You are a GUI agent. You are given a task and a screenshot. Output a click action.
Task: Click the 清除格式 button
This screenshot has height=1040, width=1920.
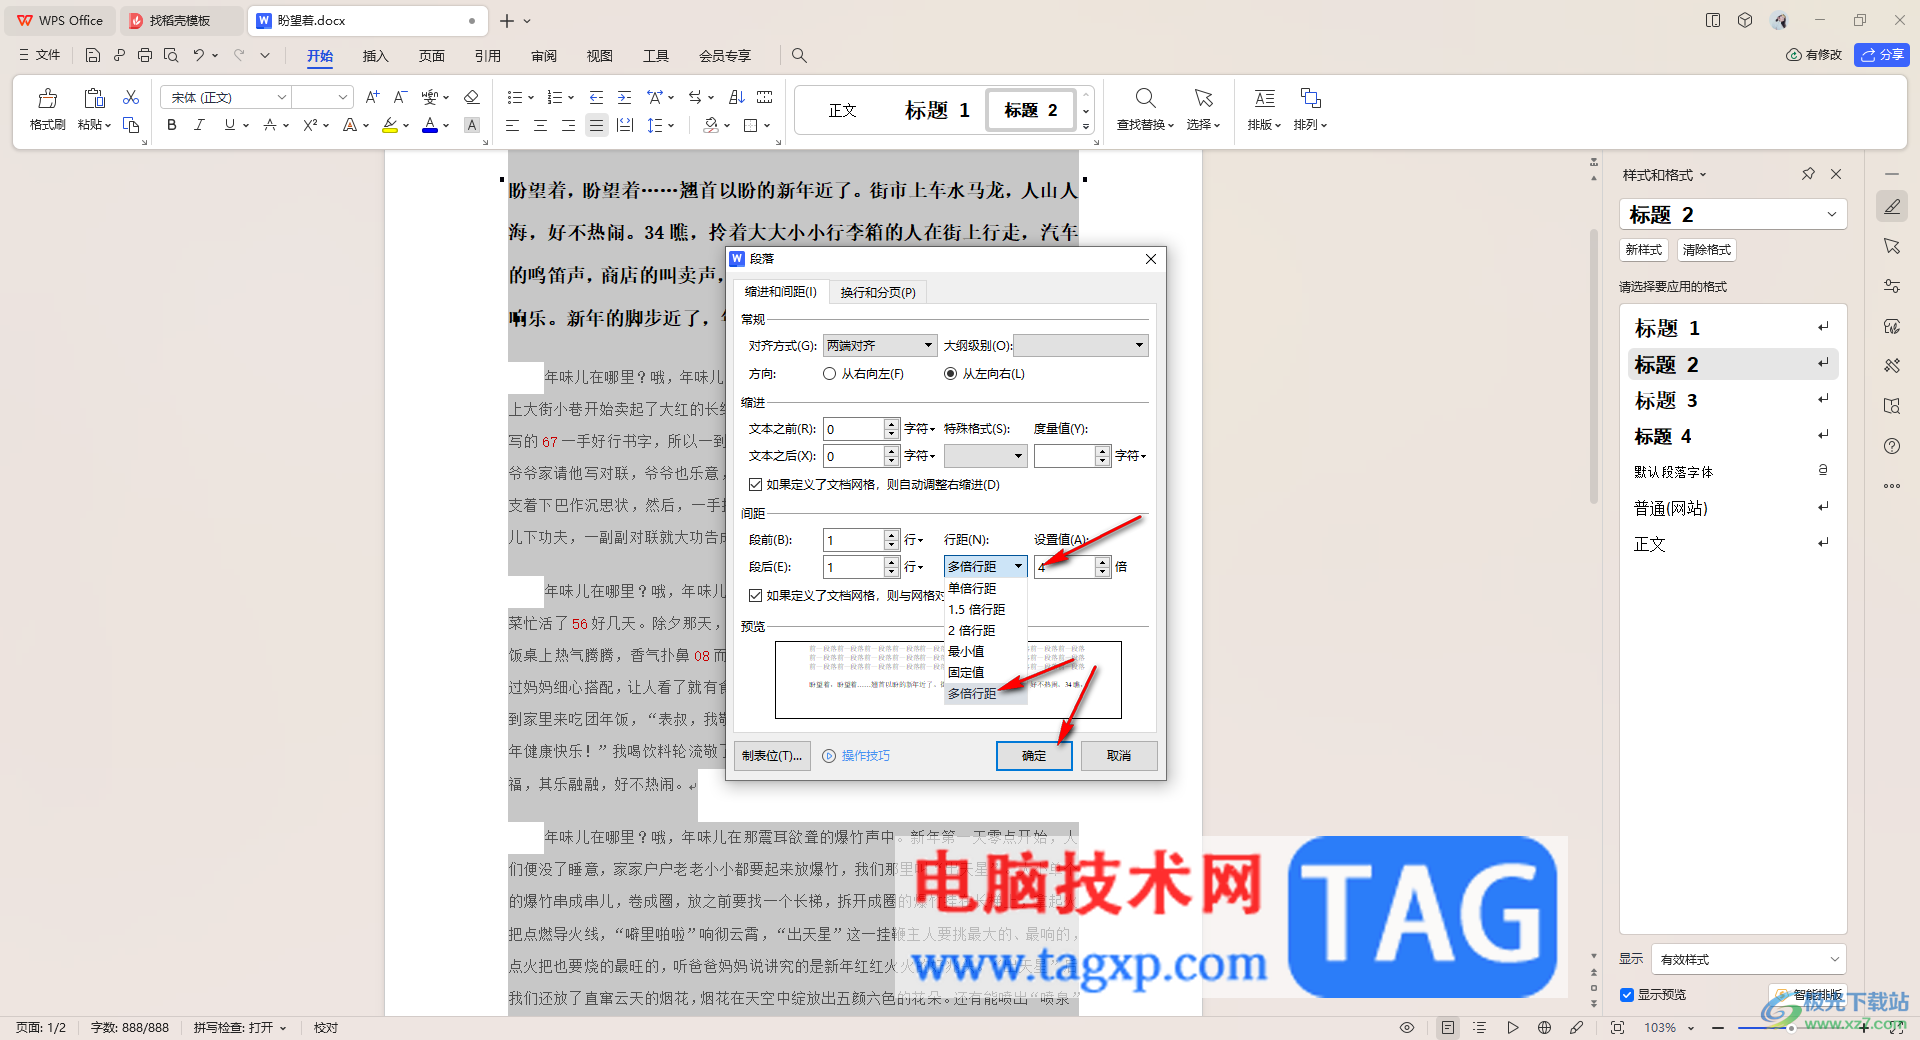[x=1707, y=250]
